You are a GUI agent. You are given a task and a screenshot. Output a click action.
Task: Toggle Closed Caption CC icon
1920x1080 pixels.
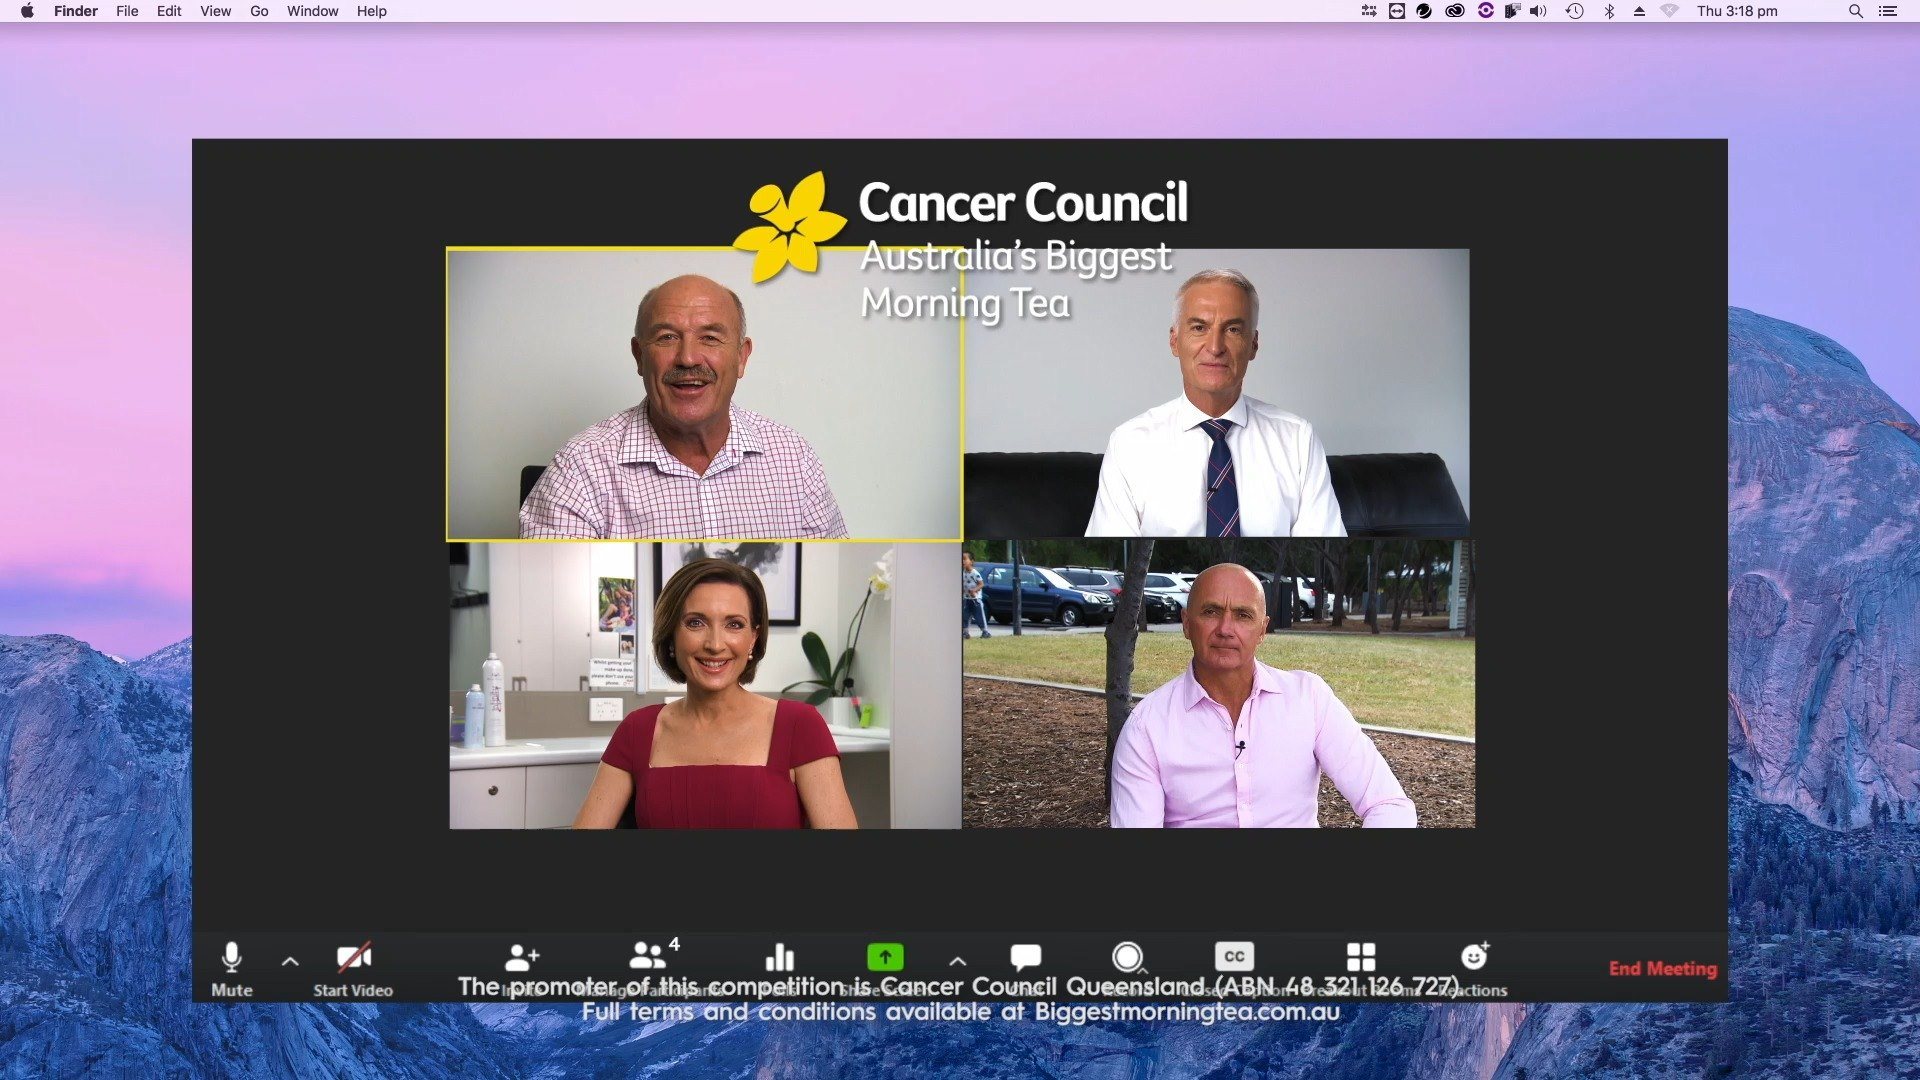click(x=1234, y=956)
